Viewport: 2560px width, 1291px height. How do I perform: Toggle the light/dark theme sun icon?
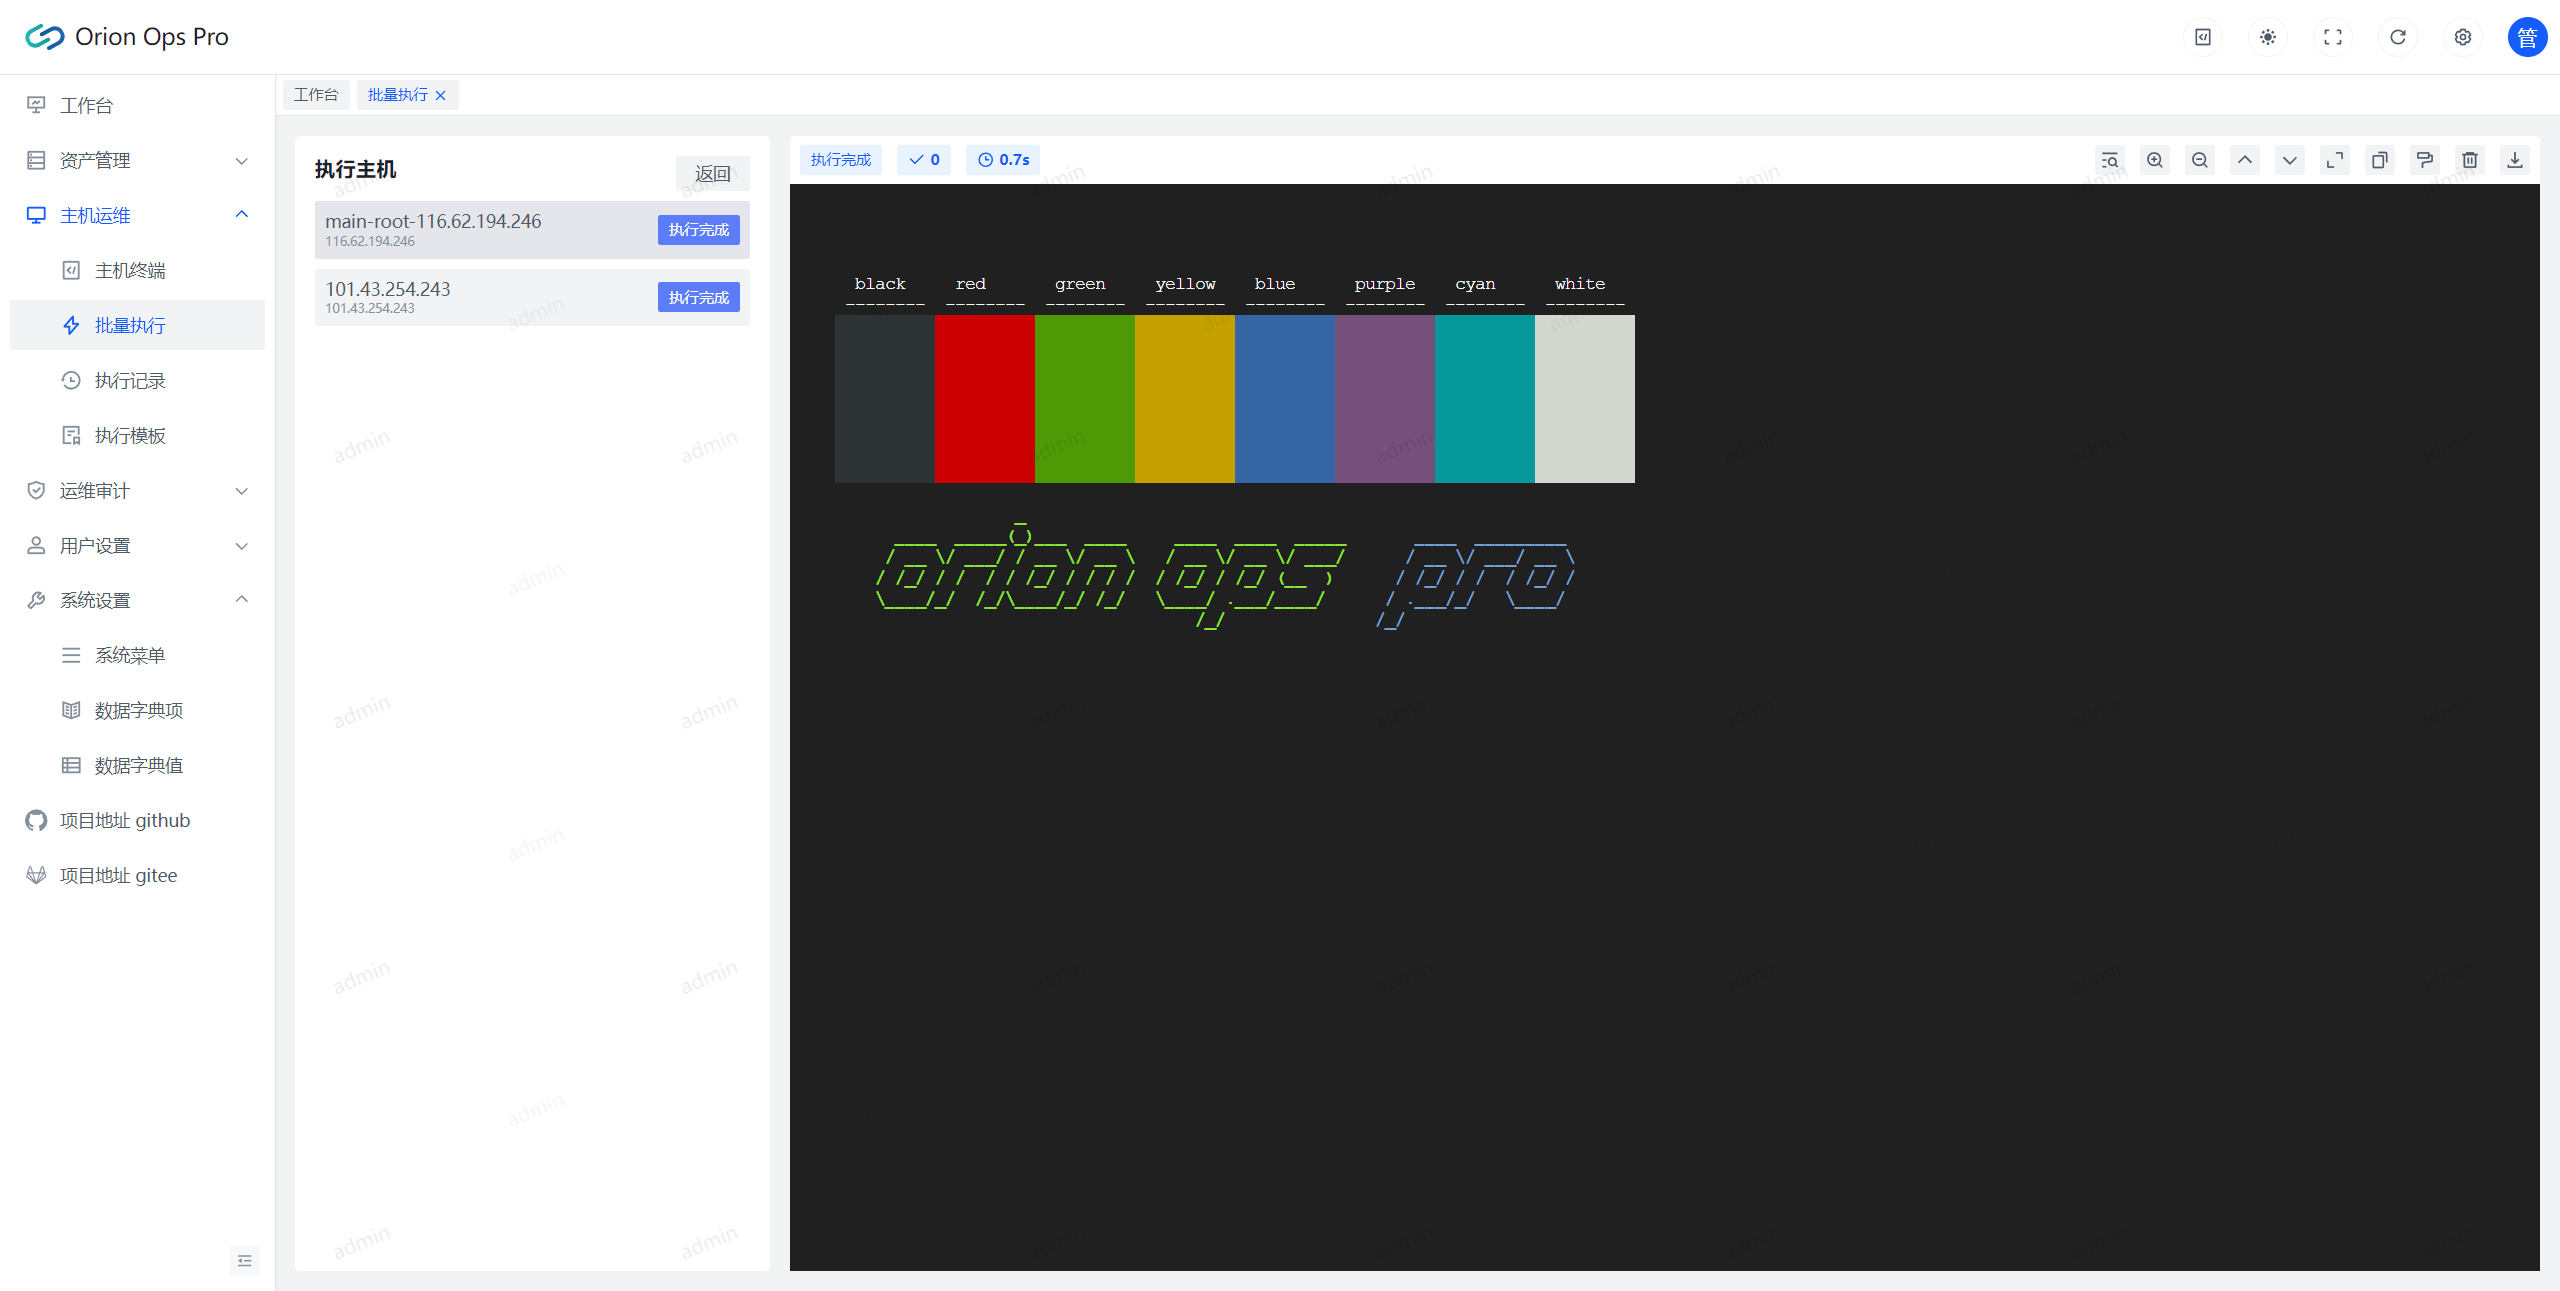pyautogui.click(x=2268, y=37)
